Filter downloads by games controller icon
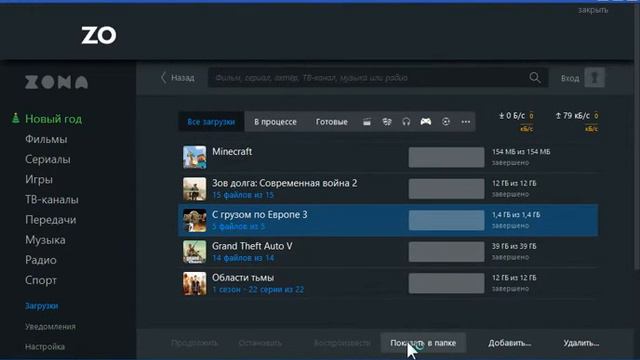Viewport: 640px width, 360px height. tap(426, 122)
